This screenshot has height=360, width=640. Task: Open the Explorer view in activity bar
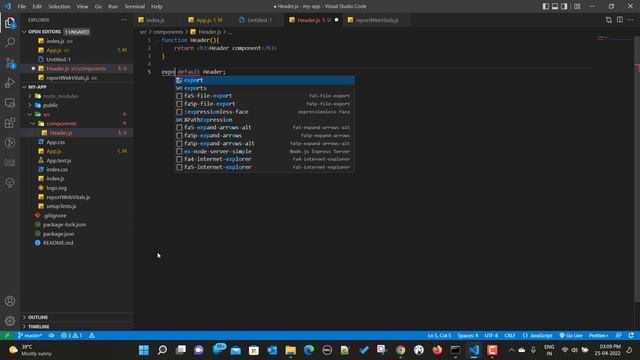[x=10, y=23]
